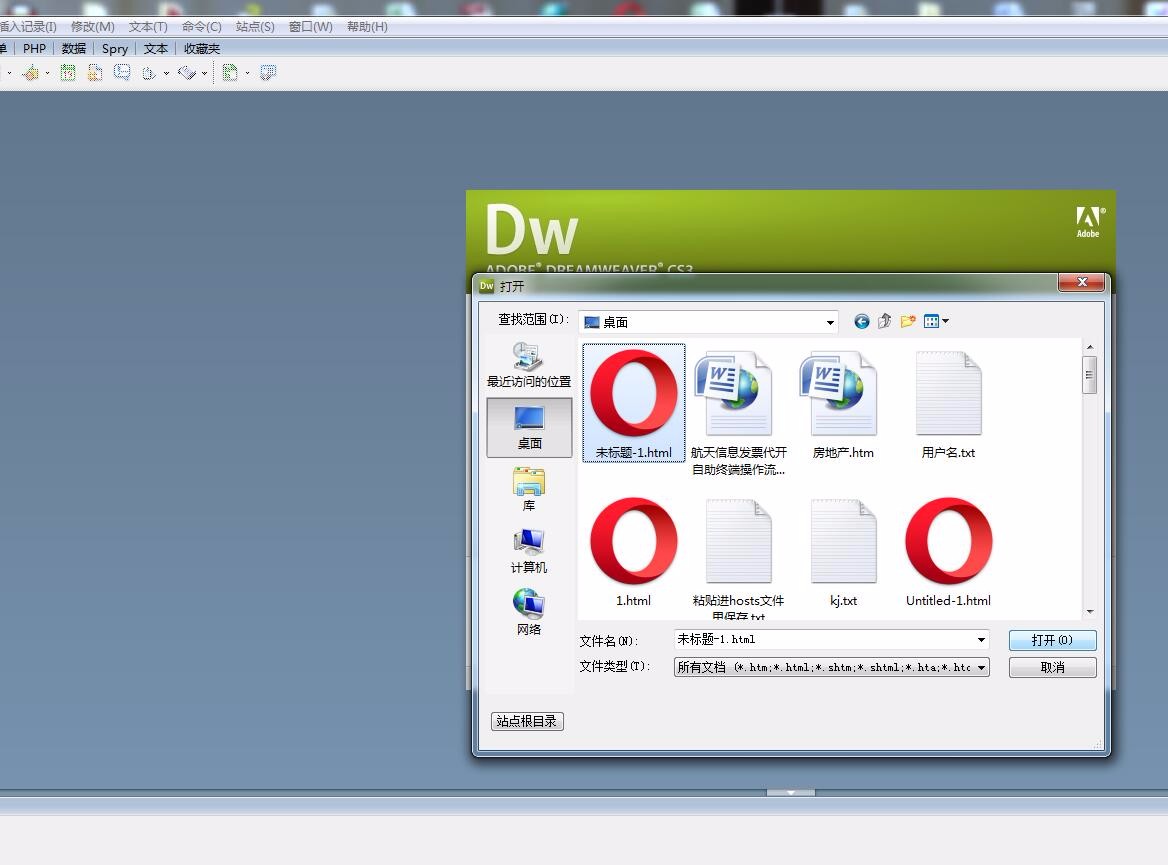Select file kj.txt
The height and width of the screenshot is (865, 1168).
[x=843, y=551]
